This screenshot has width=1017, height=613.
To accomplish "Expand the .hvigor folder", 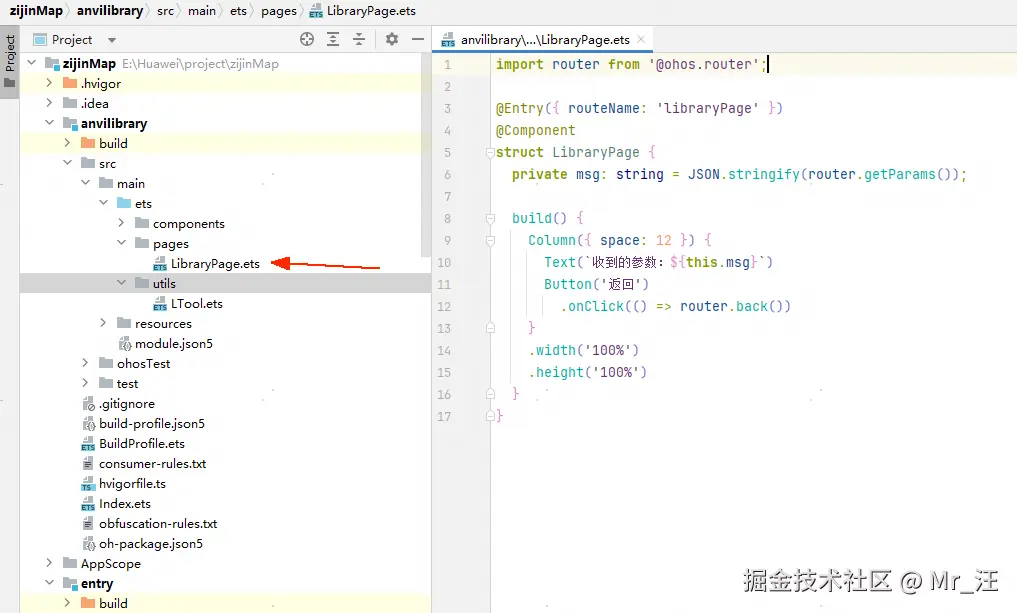I will click(49, 83).
